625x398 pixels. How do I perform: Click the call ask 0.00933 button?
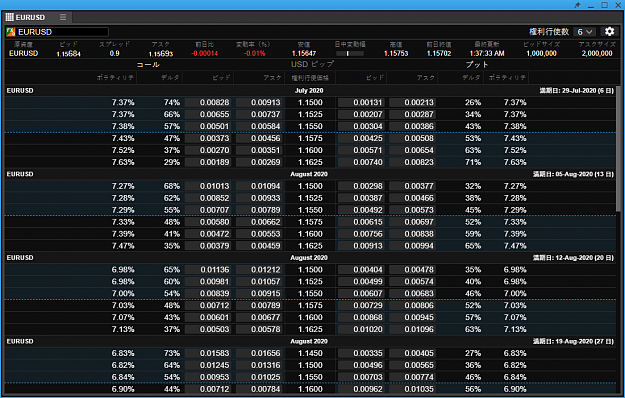[x=259, y=198]
